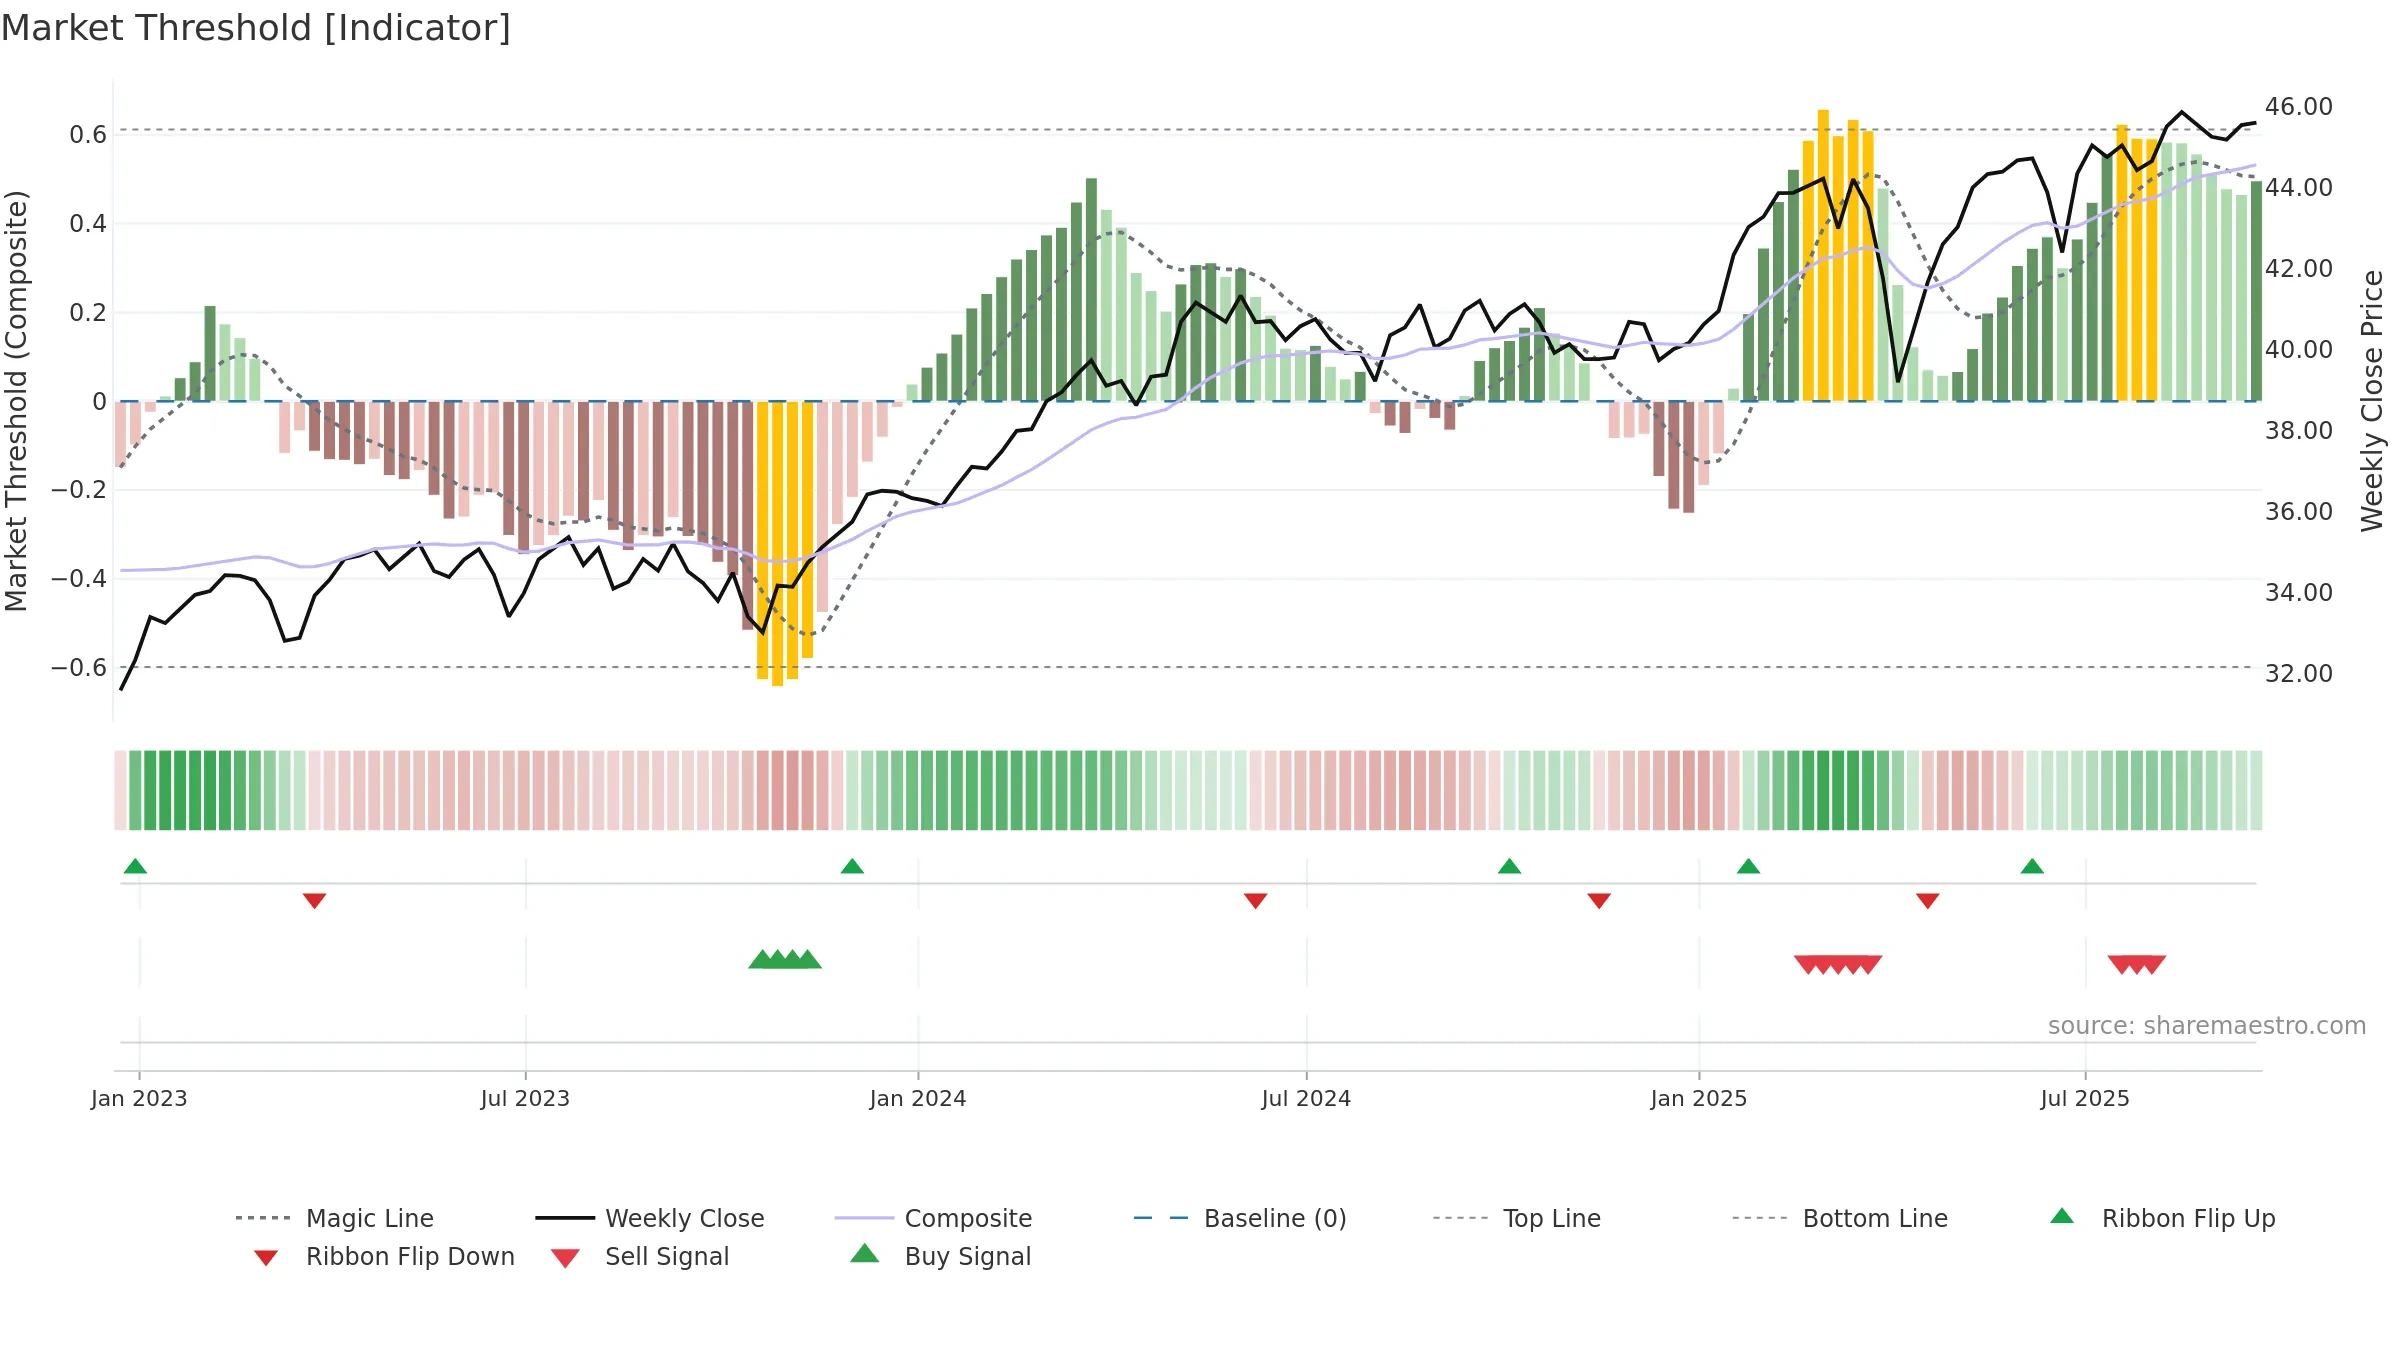Click the yellow bars after Jul 2025
The height and width of the screenshot is (1350, 2400).
point(2137,263)
